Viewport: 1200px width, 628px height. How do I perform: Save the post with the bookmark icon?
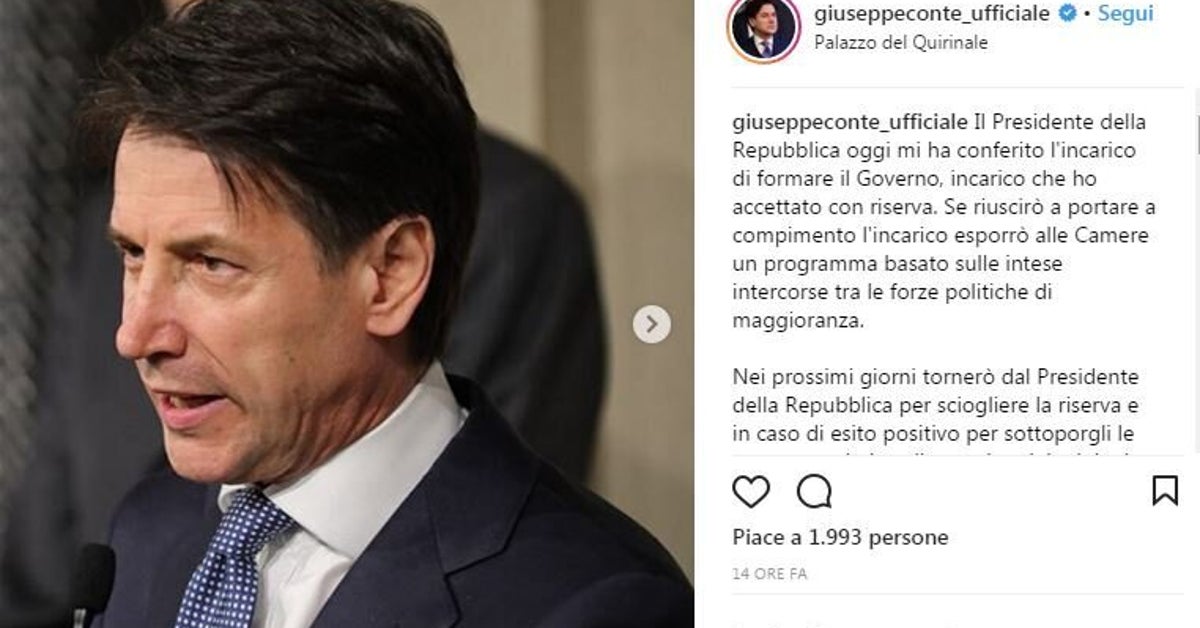click(1165, 490)
